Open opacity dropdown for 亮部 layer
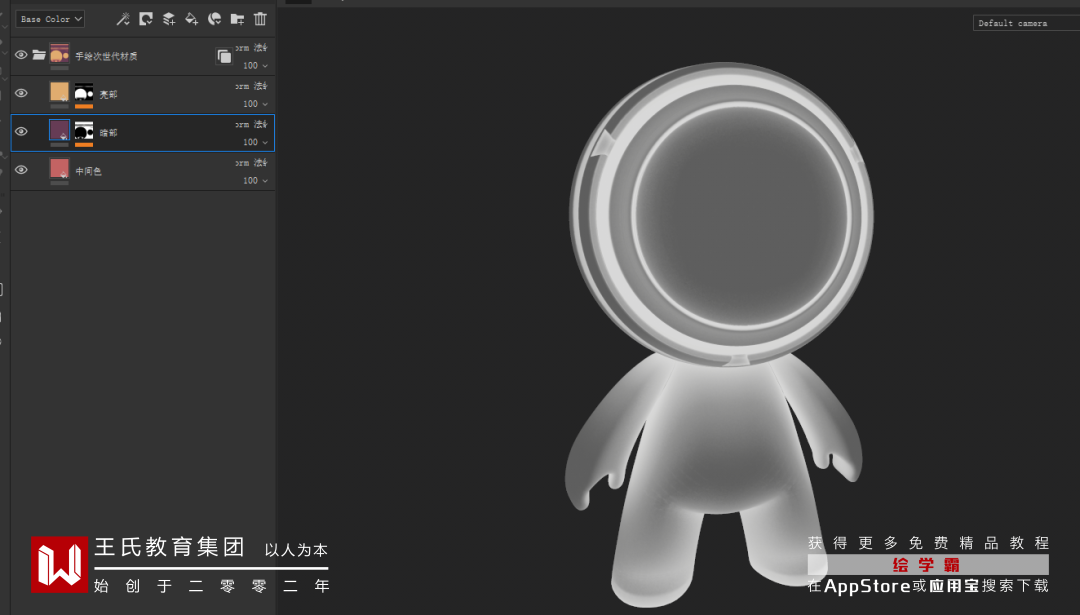The height and width of the screenshot is (615, 1080). 256,104
